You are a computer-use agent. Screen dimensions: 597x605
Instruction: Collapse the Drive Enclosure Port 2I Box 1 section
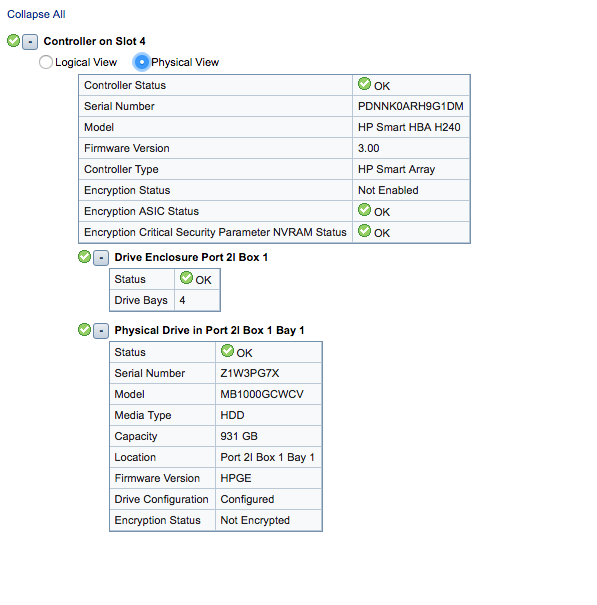tap(101, 258)
